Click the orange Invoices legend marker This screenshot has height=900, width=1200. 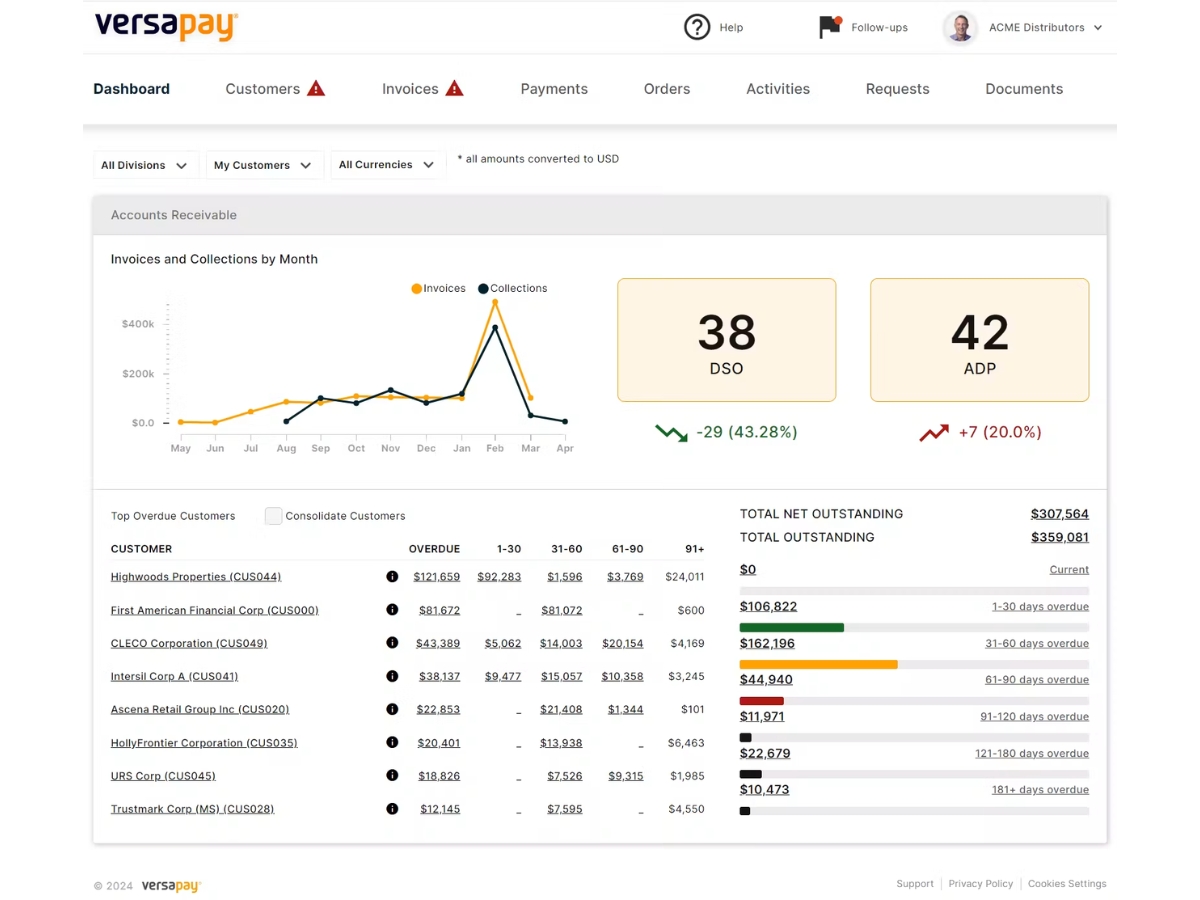[416, 288]
